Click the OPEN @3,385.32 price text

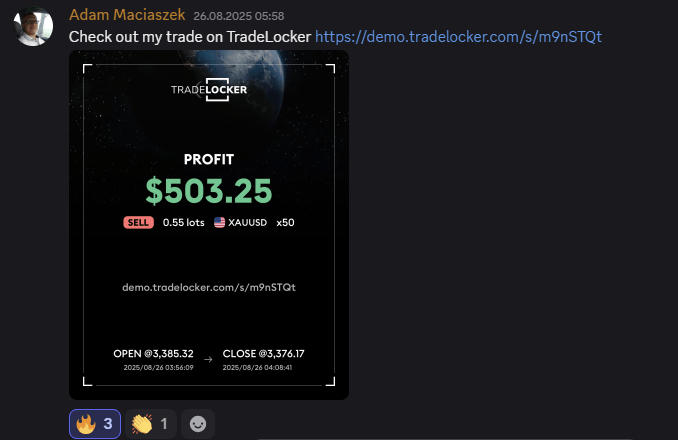tap(154, 354)
